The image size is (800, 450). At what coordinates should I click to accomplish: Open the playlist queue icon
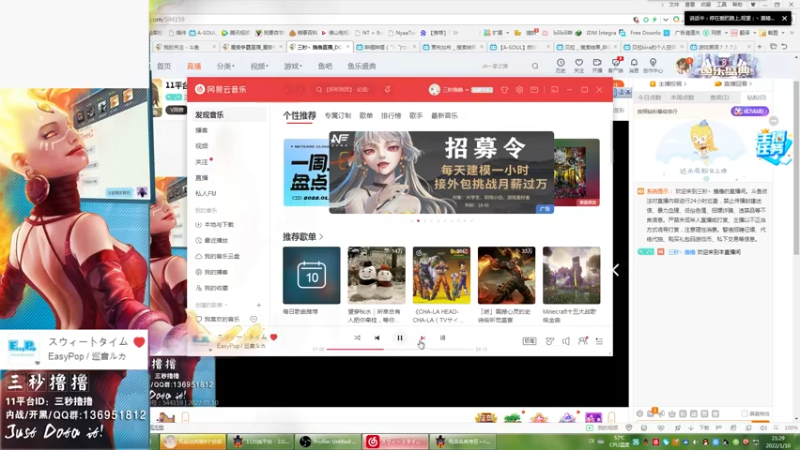coord(599,341)
